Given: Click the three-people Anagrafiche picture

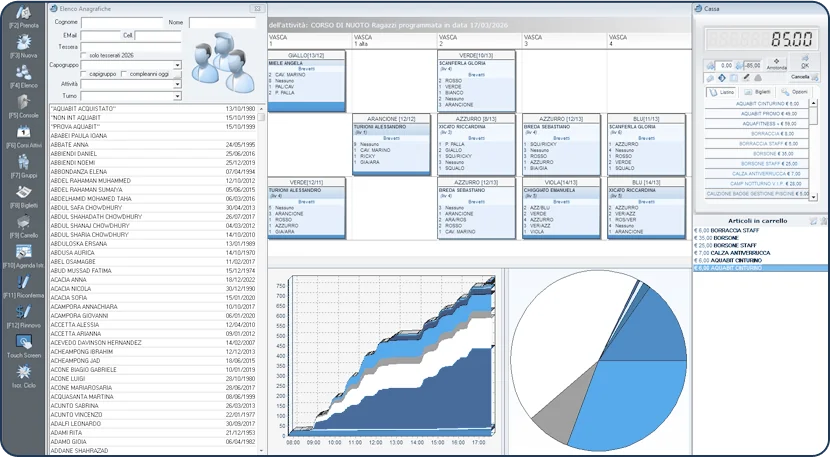Looking at the screenshot, I should (222, 62).
